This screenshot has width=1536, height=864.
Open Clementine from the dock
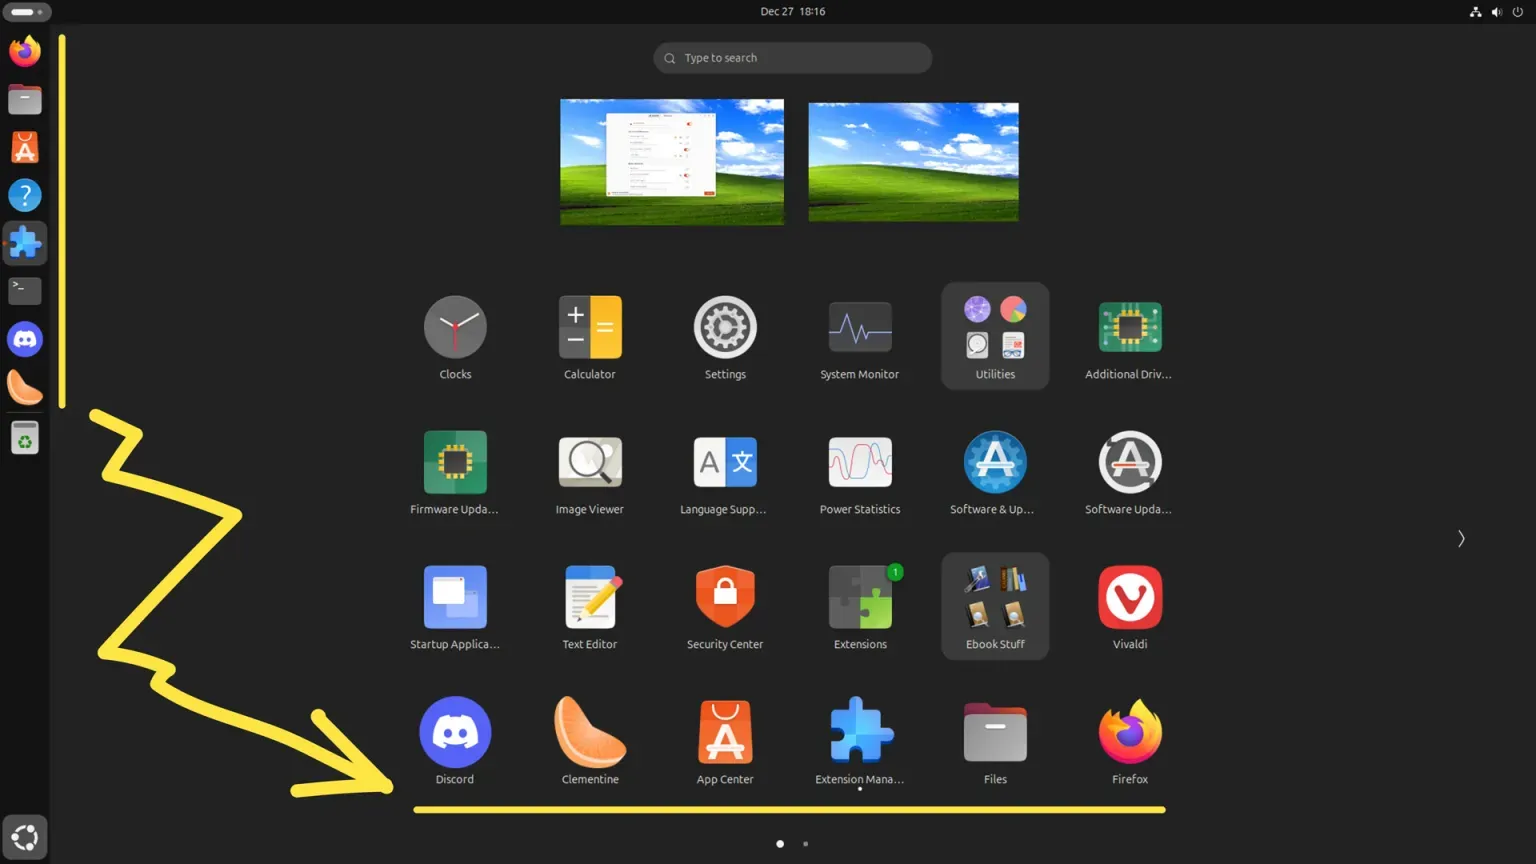[x=25, y=387]
